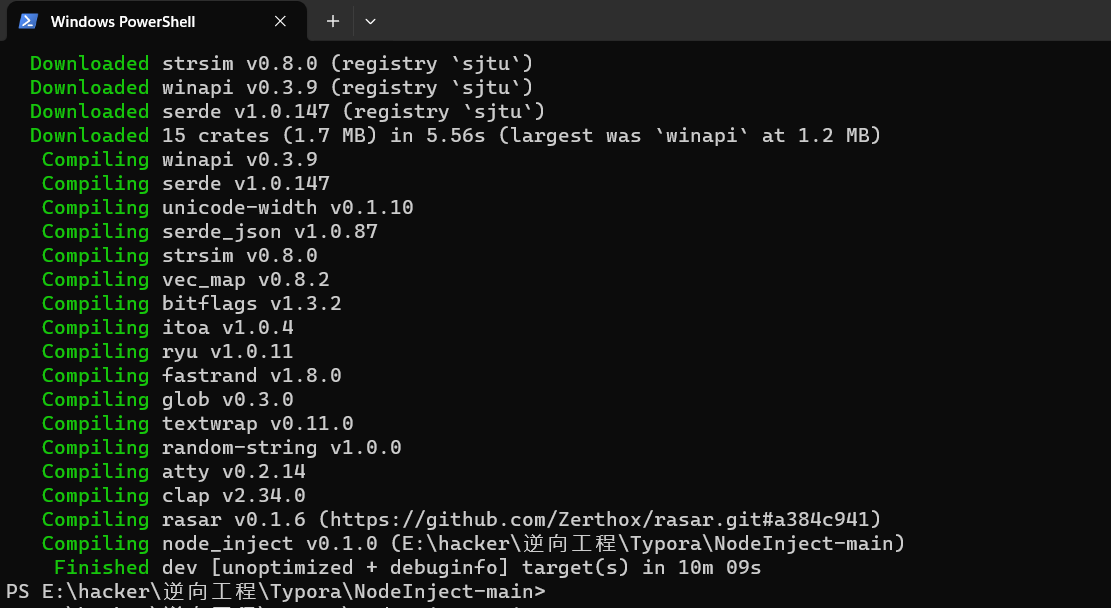
Task: Click the "Downloaded serde v1.0.147" line
Action: click(x=287, y=112)
